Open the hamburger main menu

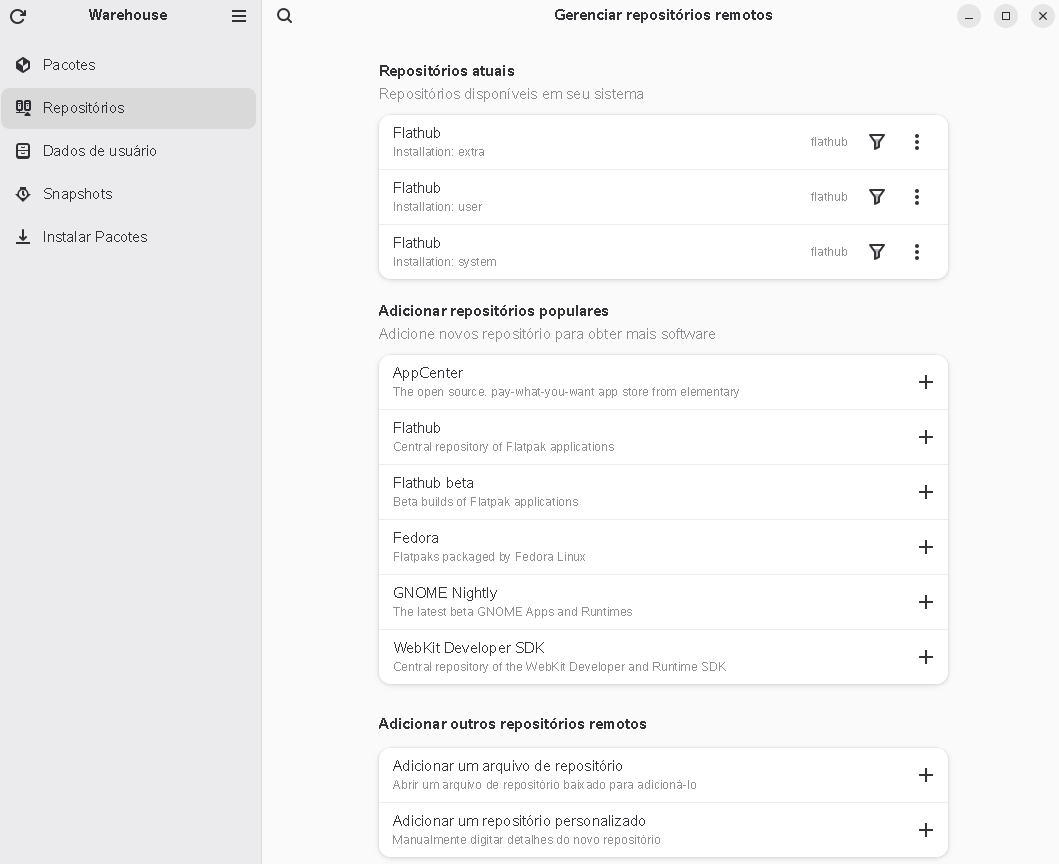click(x=239, y=16)
